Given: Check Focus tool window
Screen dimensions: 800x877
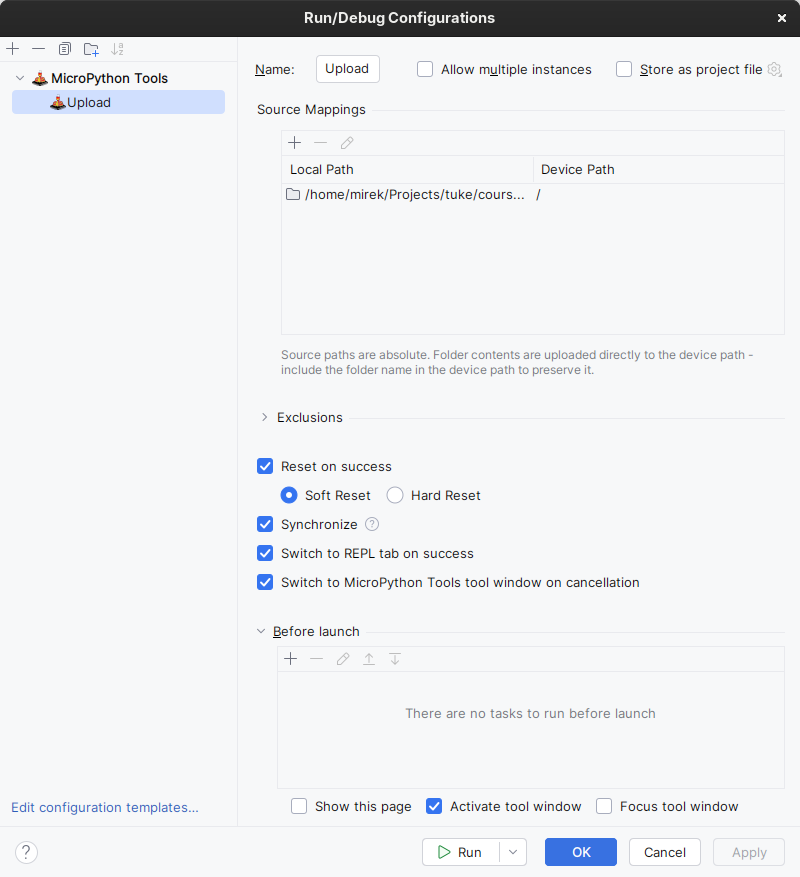Looking at the screenshot, I should point(604,807).
